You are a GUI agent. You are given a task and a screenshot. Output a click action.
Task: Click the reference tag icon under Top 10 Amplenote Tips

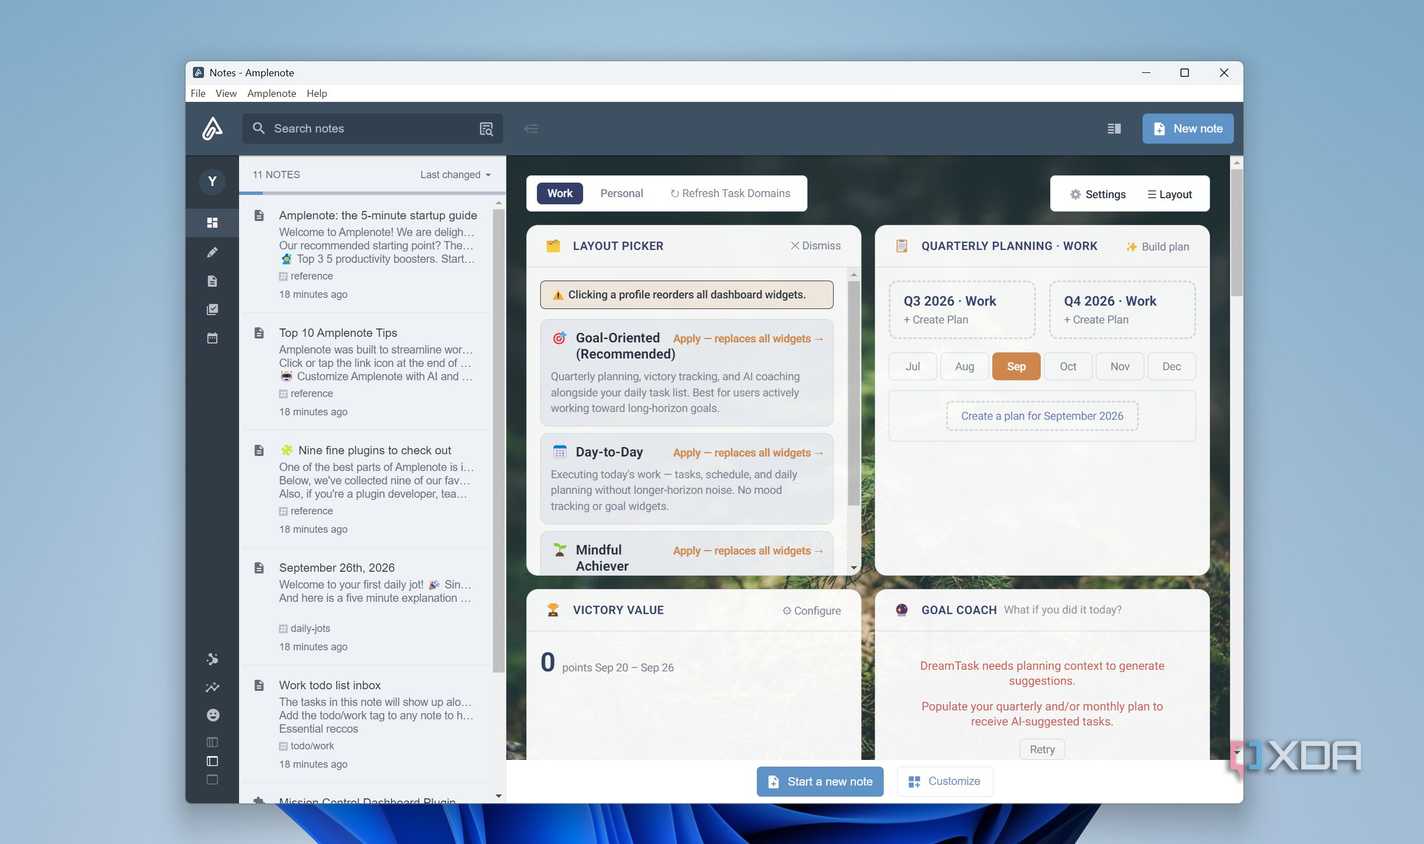point(283,394)
